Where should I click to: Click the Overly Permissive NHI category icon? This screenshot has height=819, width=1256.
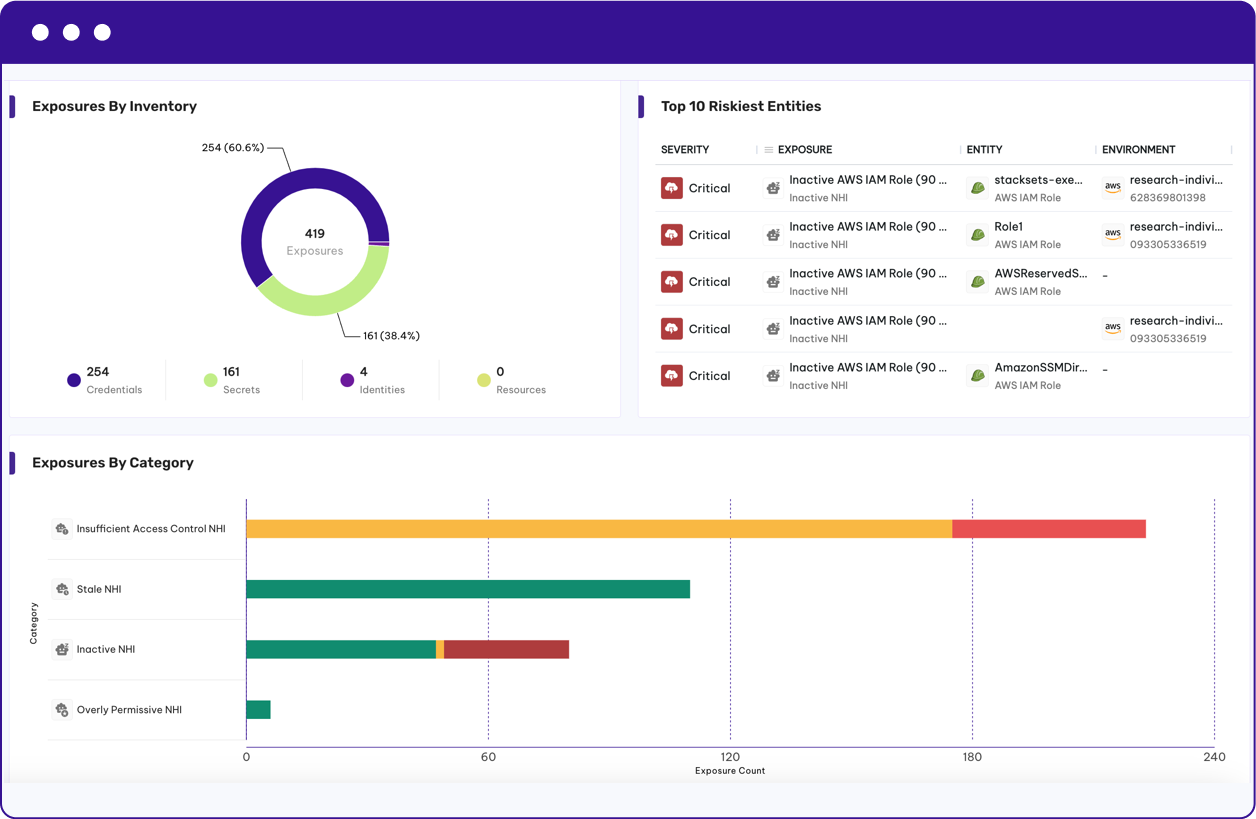coord(62,709)
